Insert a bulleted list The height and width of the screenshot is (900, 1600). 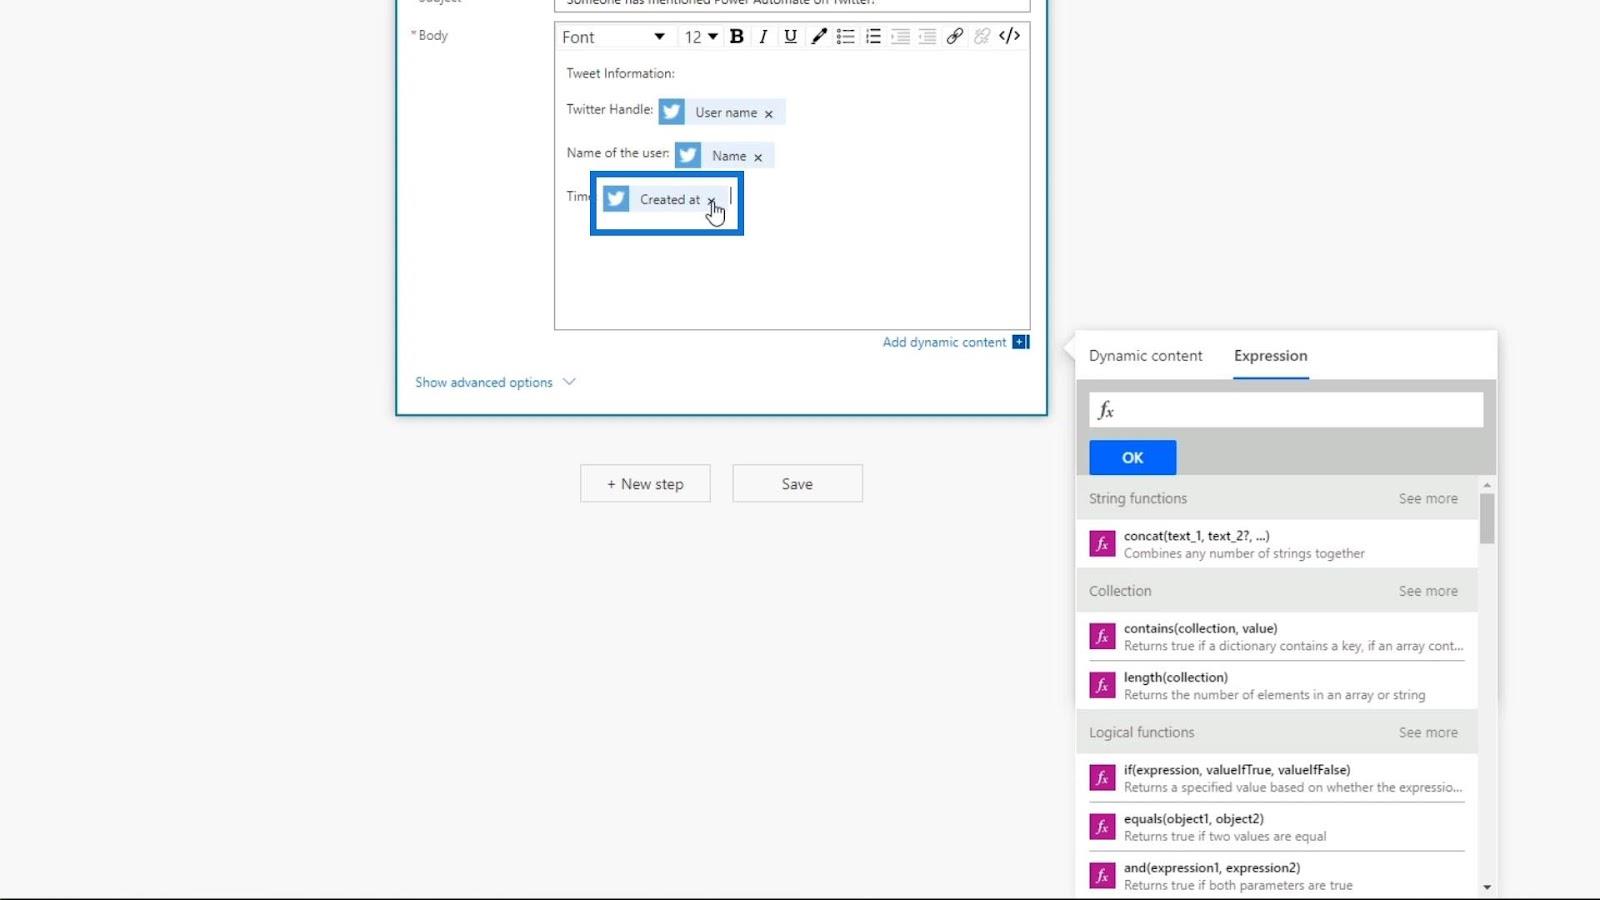tap(846, 36)
